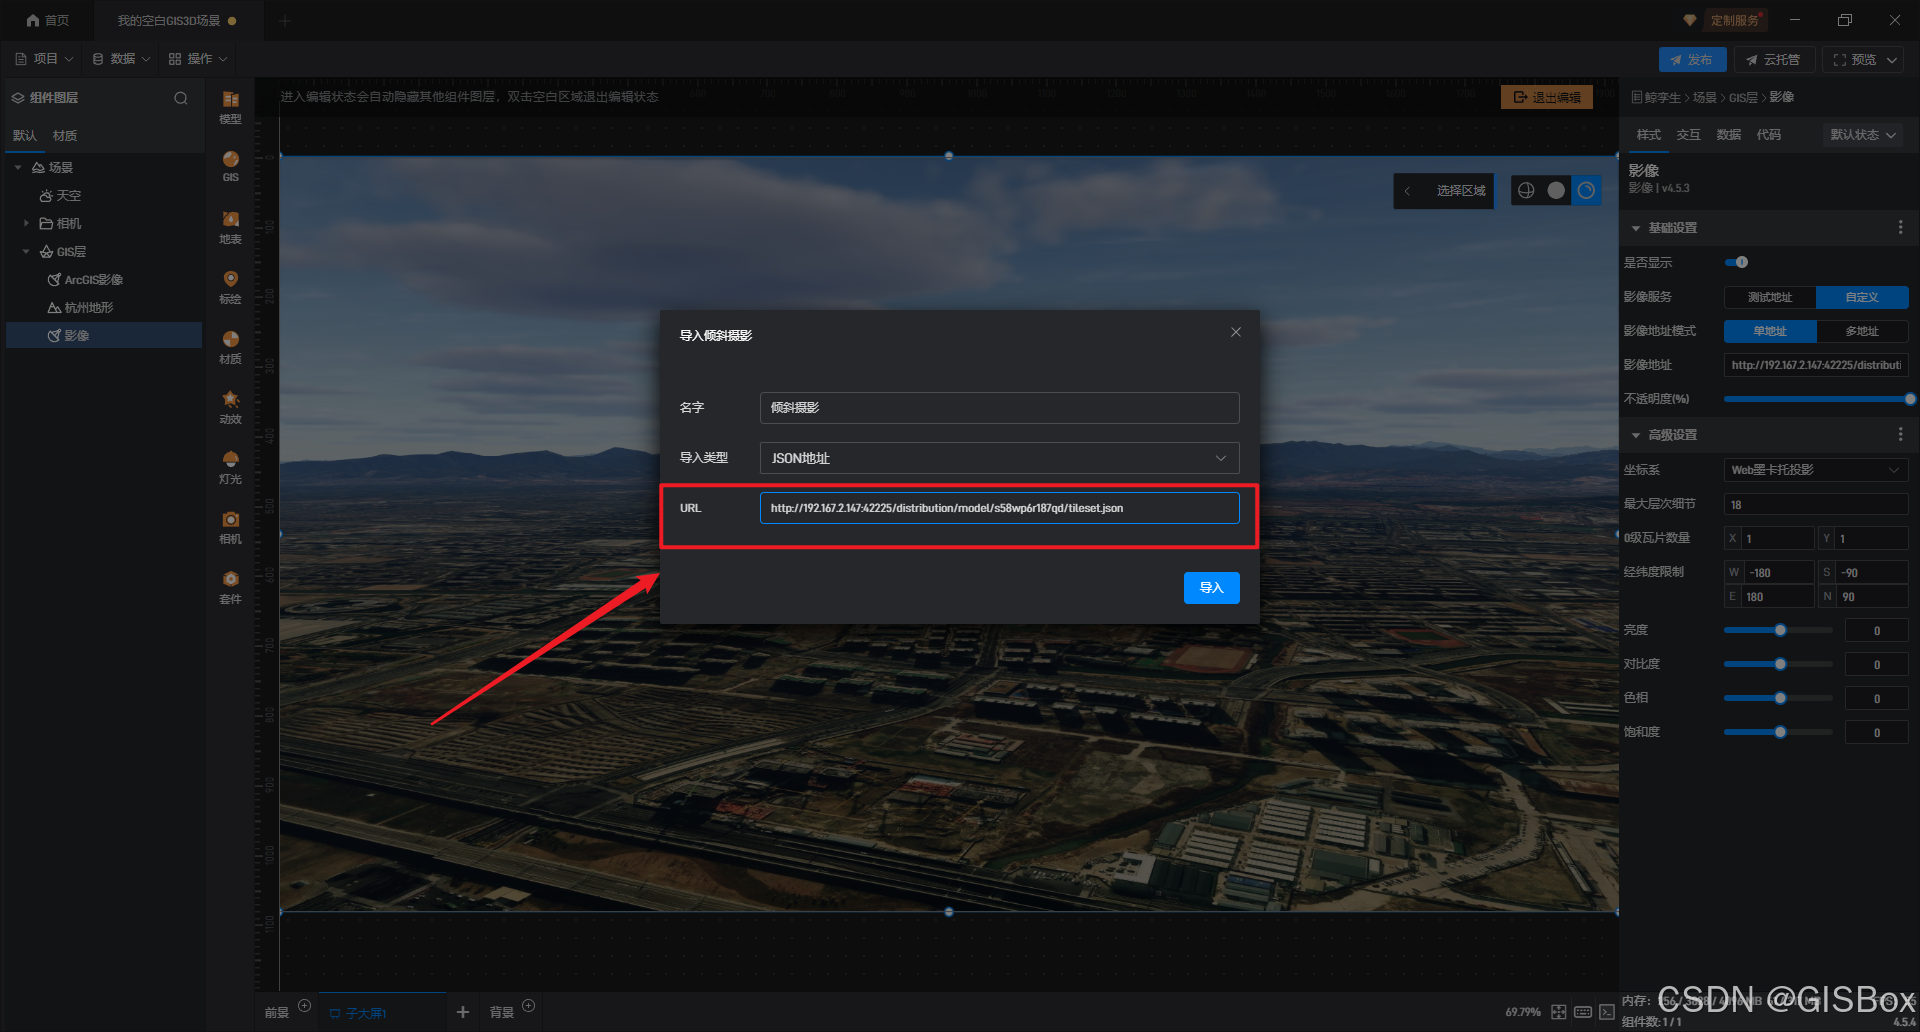The image size is (1920, 1032).
Task: Click the globe view icon near 选择区域
Action: point(1526,190)
